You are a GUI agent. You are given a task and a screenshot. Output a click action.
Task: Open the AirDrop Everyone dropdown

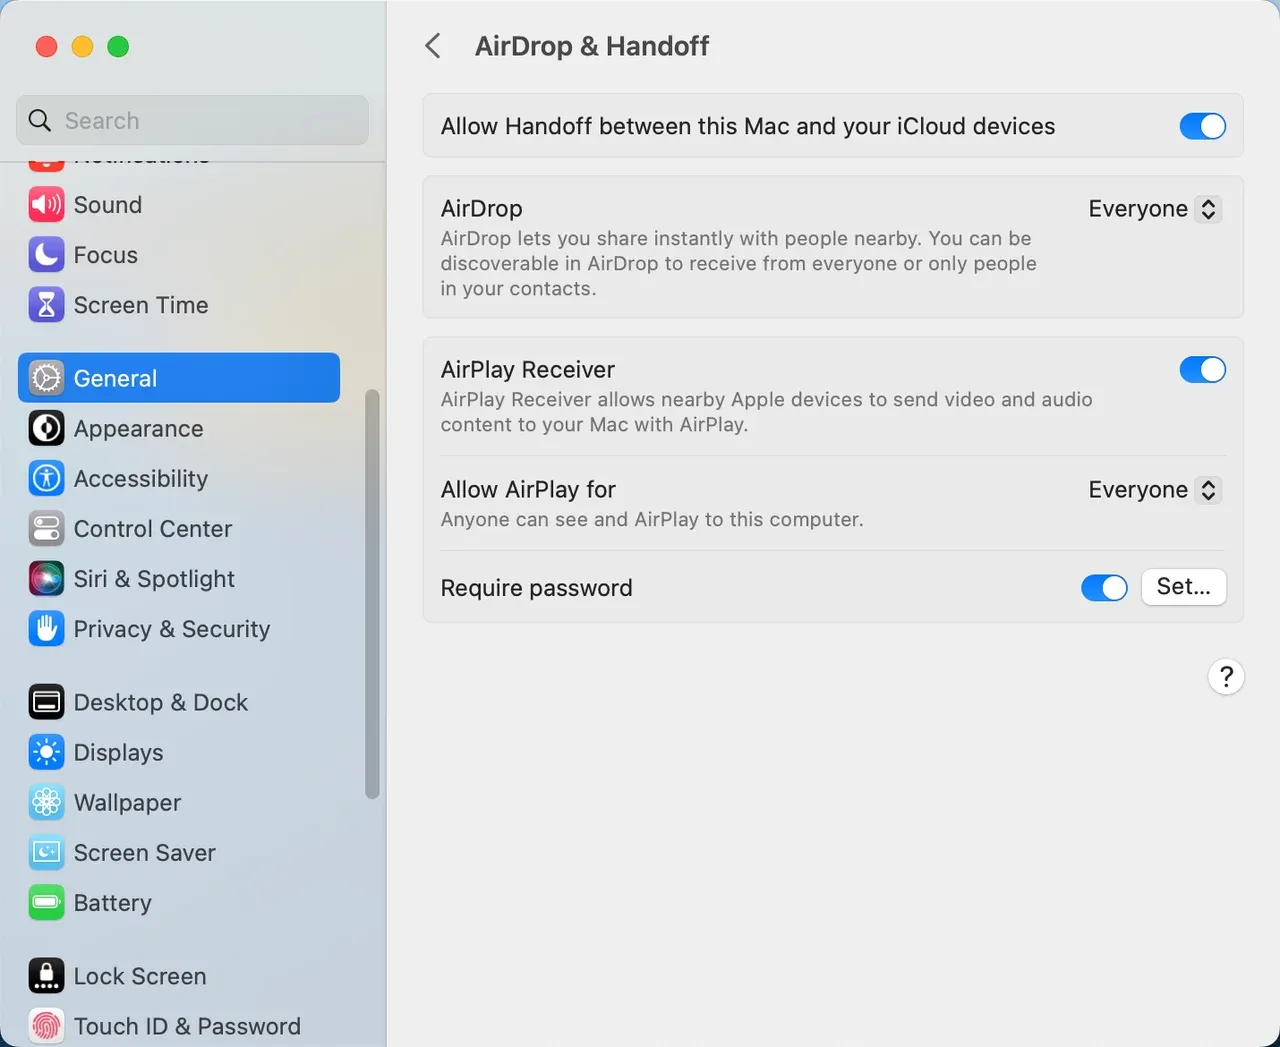(x=1154, y=209)
